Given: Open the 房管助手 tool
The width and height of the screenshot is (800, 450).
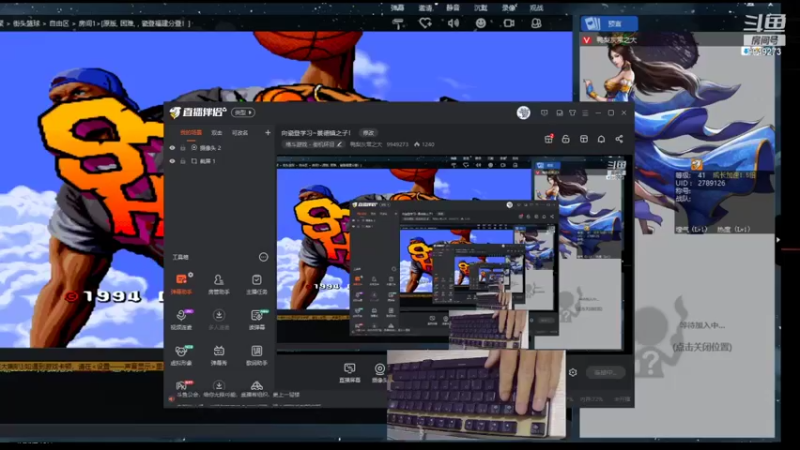Looking at the screenshot, I should tap(219, 284).
